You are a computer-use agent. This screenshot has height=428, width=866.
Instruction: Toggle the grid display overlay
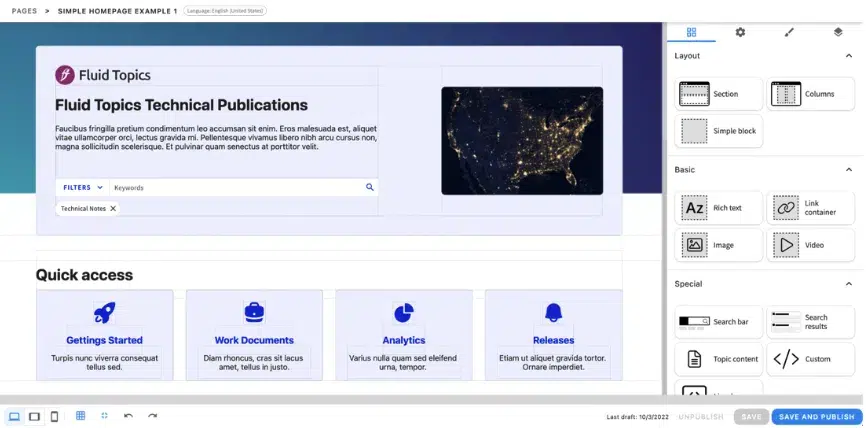coord(81,416)
